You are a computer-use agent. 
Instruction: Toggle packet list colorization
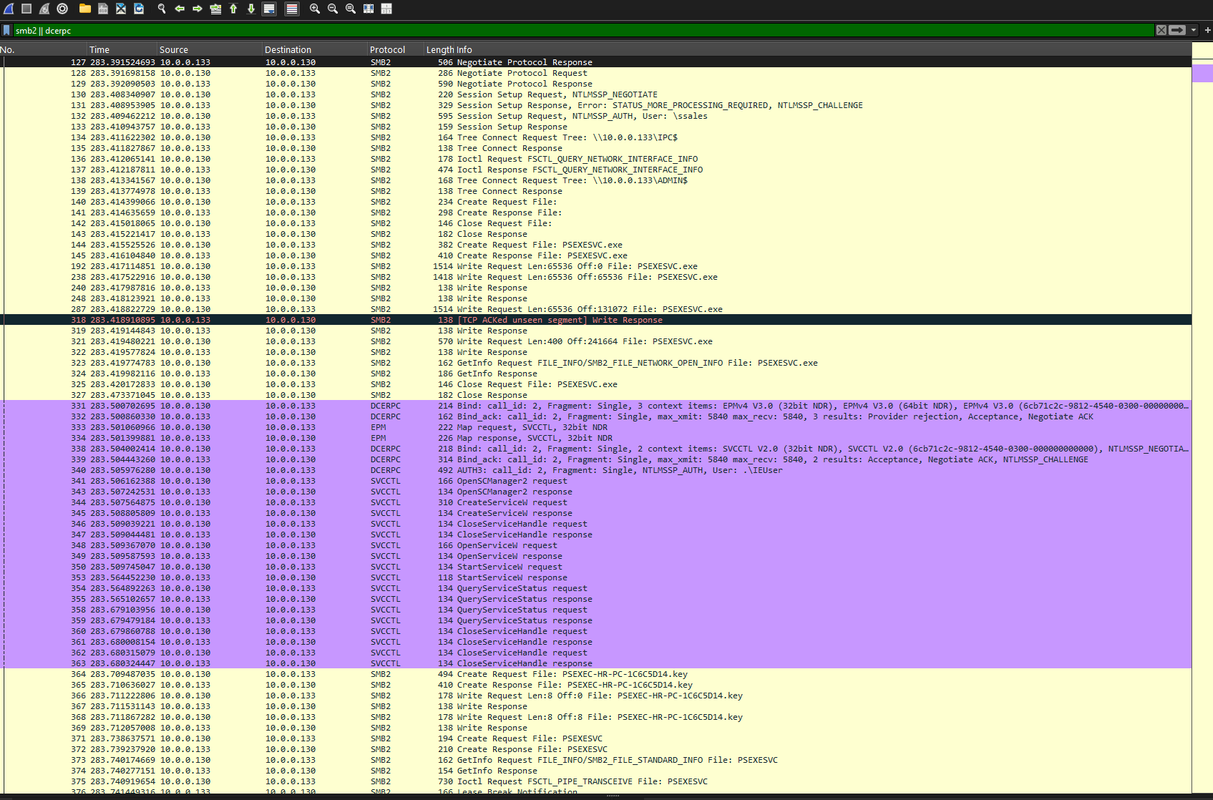click(x=292, y=8)
